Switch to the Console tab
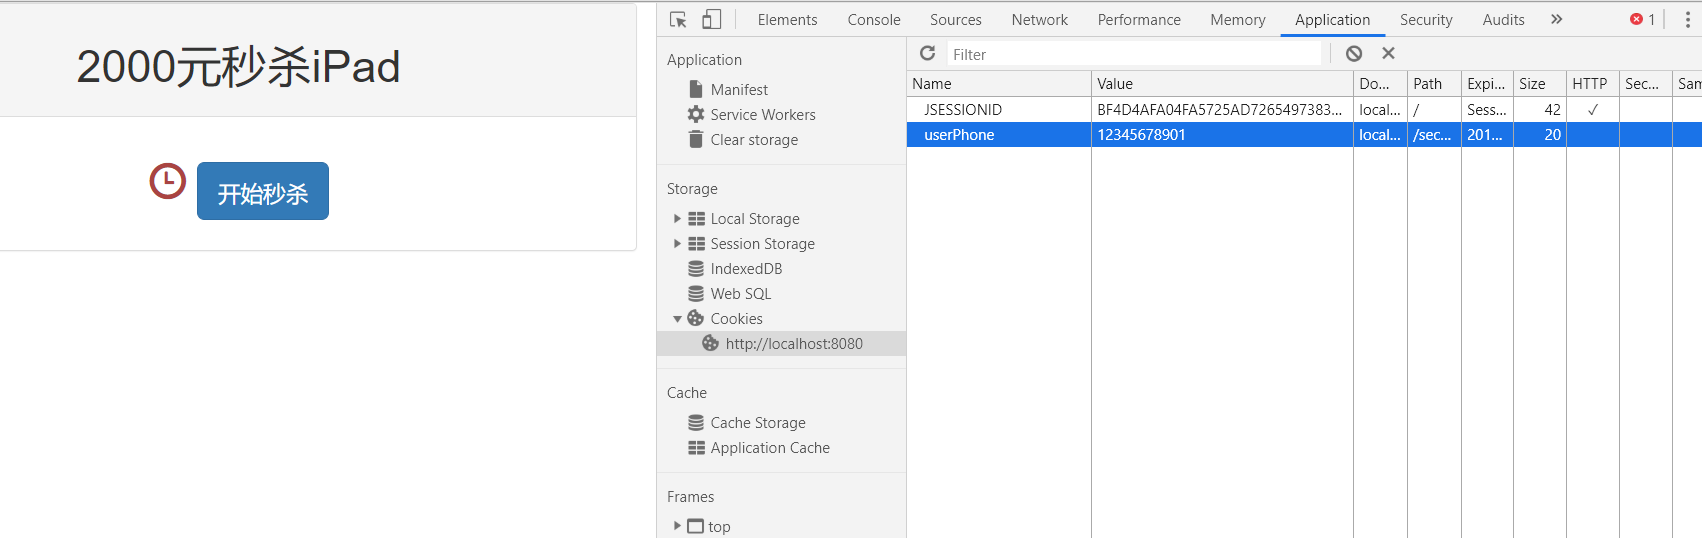Viewport: 1702px width, 538px height. point(873,20)
